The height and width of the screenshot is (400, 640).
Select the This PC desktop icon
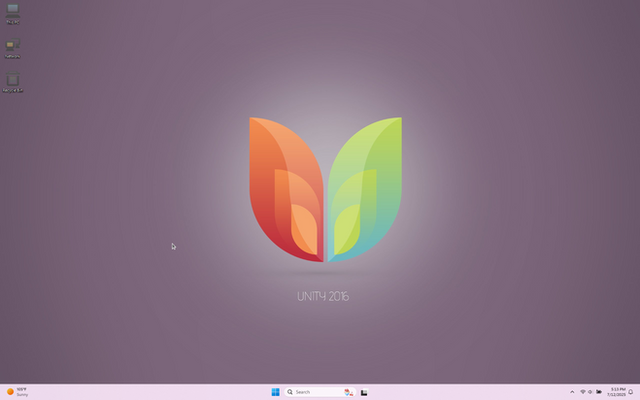pyautogui.click(x=13, y=14)
